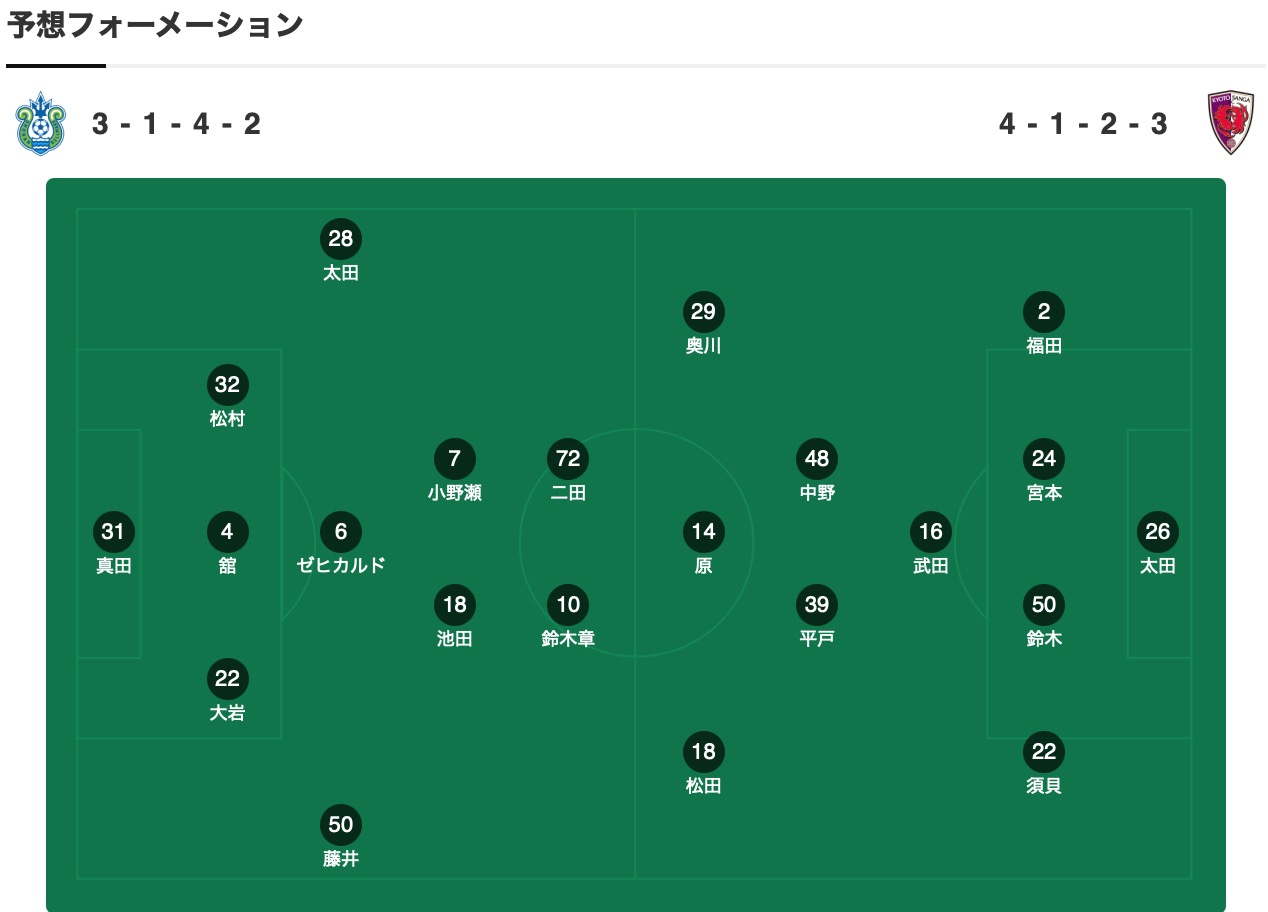Screen dimensions: 1268x912
Task: Click the player name 藤井
Action: coord(341,859)
